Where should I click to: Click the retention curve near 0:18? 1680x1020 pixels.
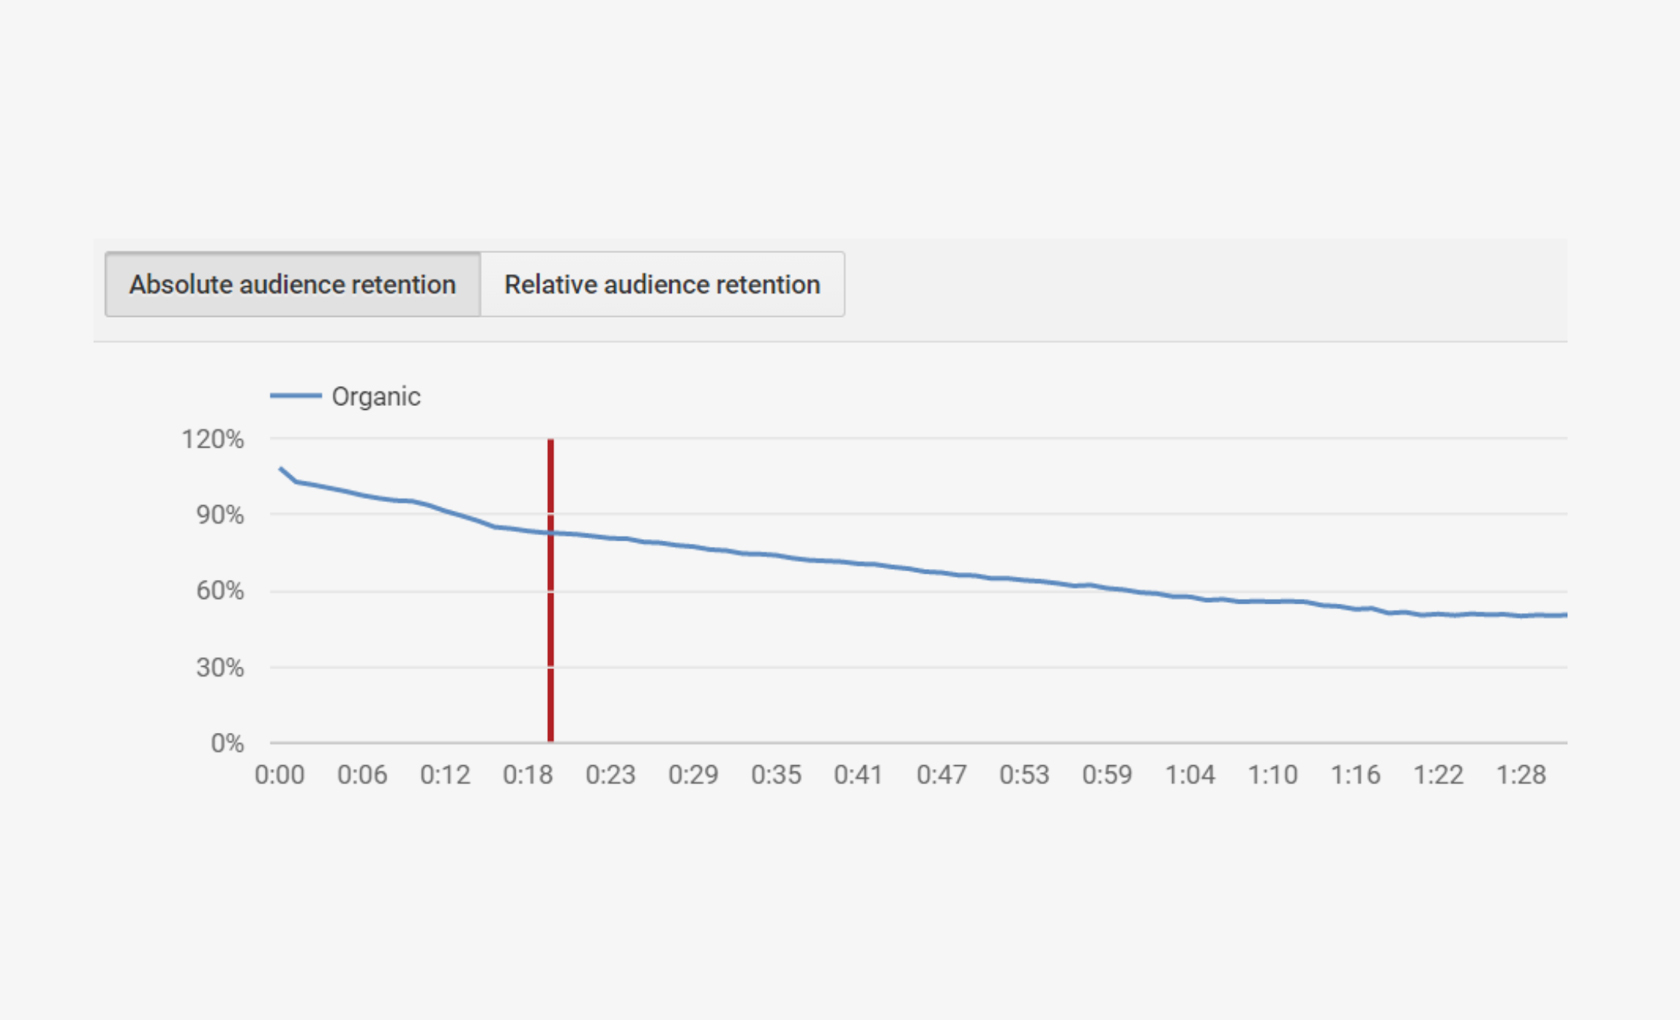530,530
